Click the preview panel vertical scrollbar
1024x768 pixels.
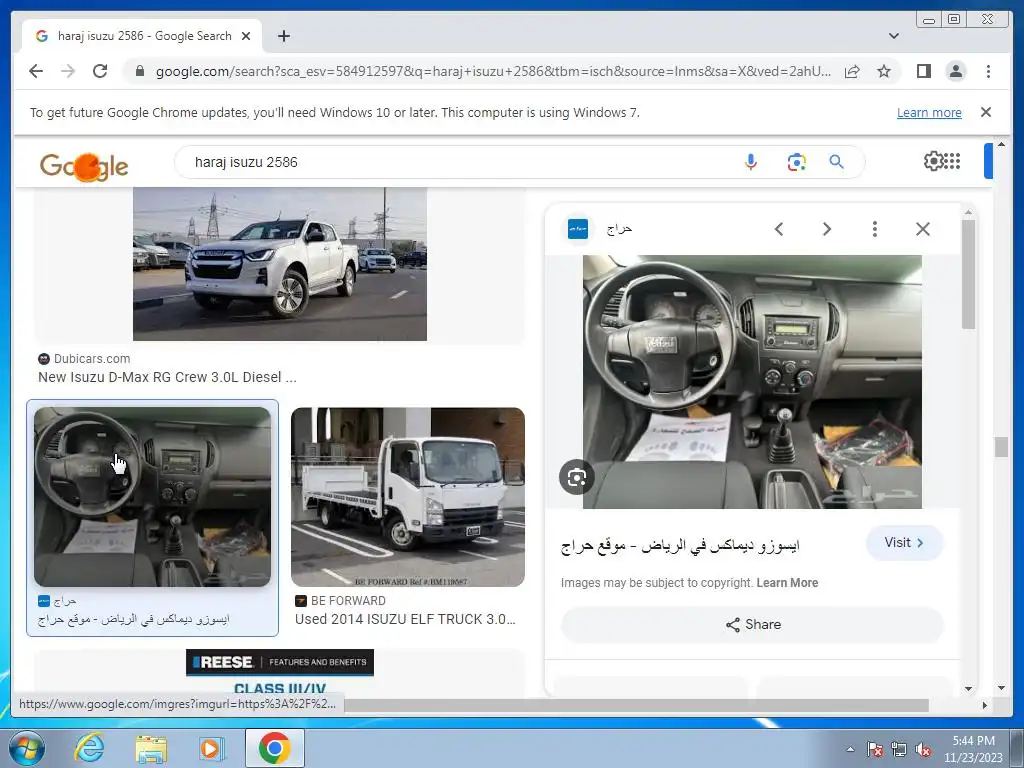[968, 274]
